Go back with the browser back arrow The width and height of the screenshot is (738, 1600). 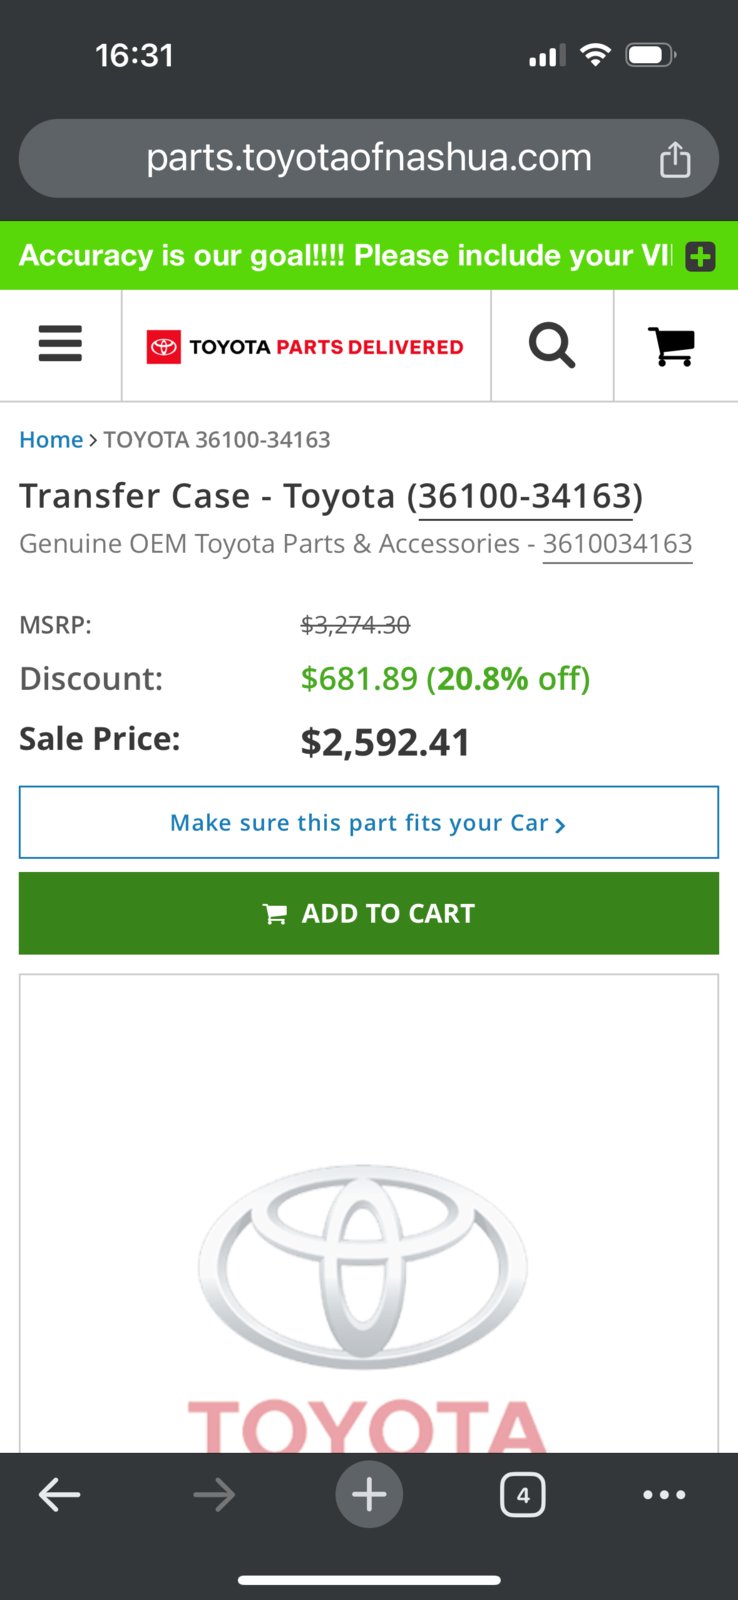click(x=59, y=1495)
